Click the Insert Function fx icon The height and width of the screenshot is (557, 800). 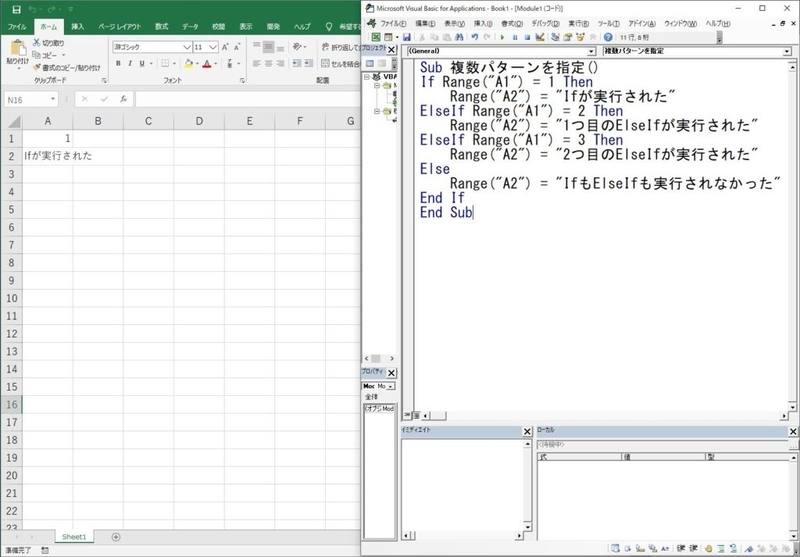tap(123, 99)
